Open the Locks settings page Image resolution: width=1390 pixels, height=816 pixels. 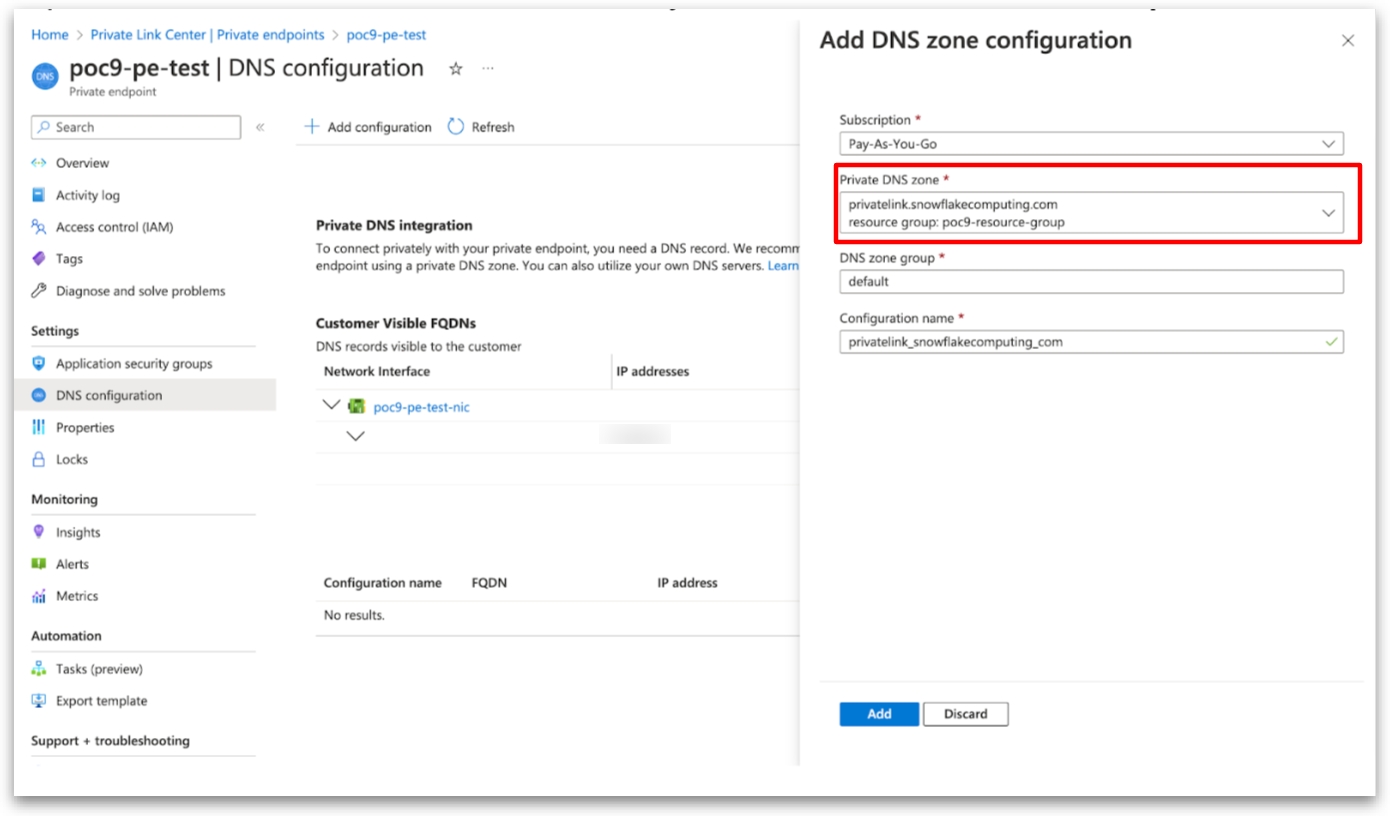point(72,460)
